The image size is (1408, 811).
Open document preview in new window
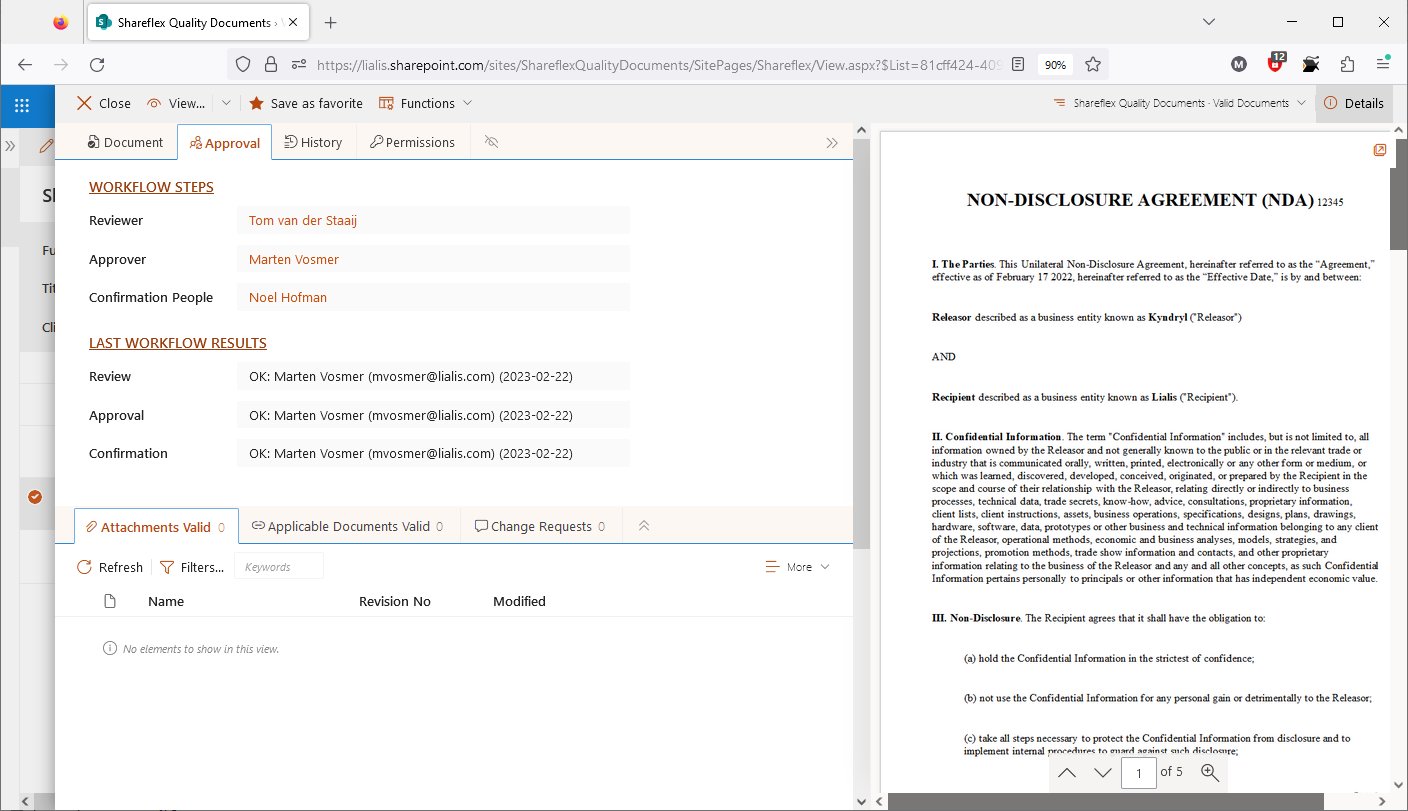(x=1379, y=150)
